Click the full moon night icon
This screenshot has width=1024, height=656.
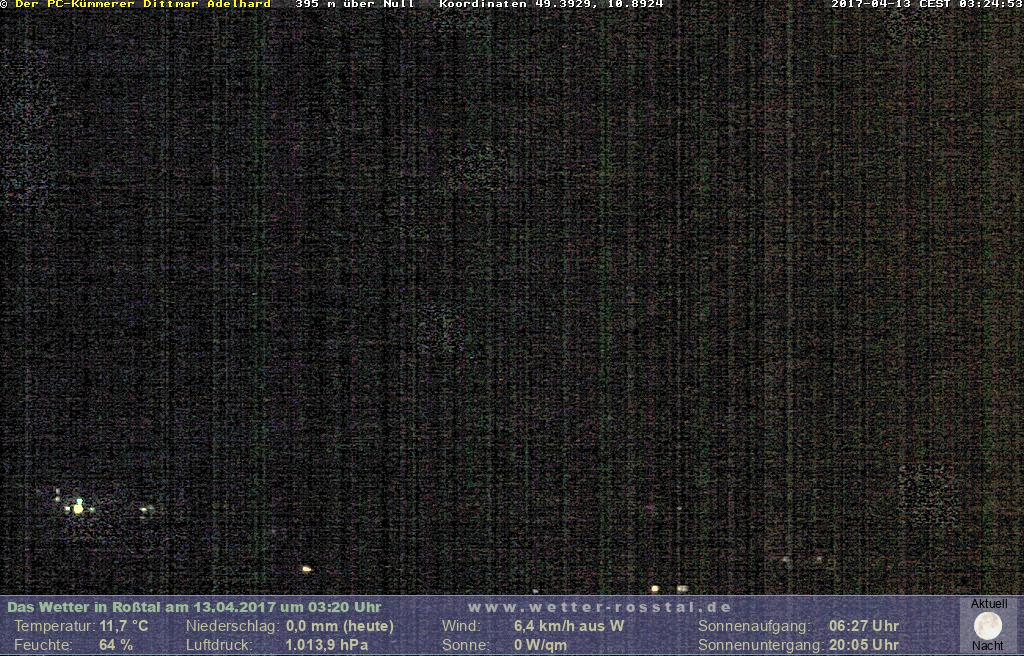point(988,626)
